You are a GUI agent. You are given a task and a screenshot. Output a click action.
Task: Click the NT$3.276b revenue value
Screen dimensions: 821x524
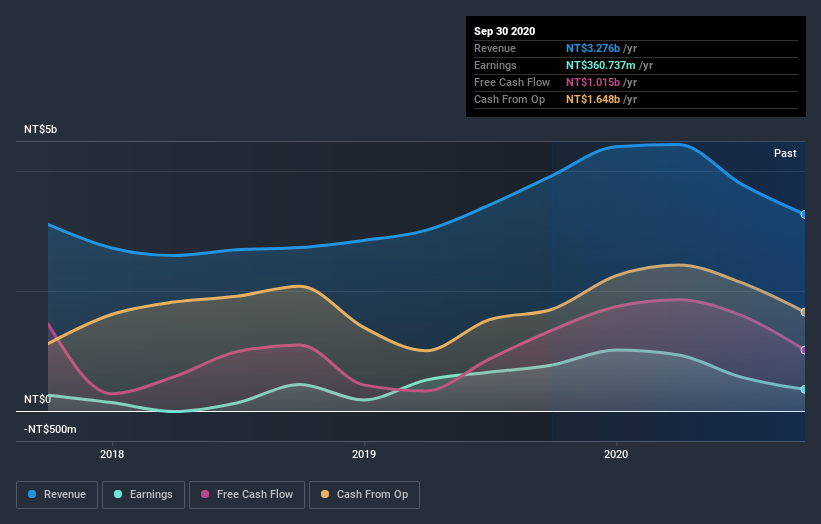pyautogui.click(x=593, y=48)
